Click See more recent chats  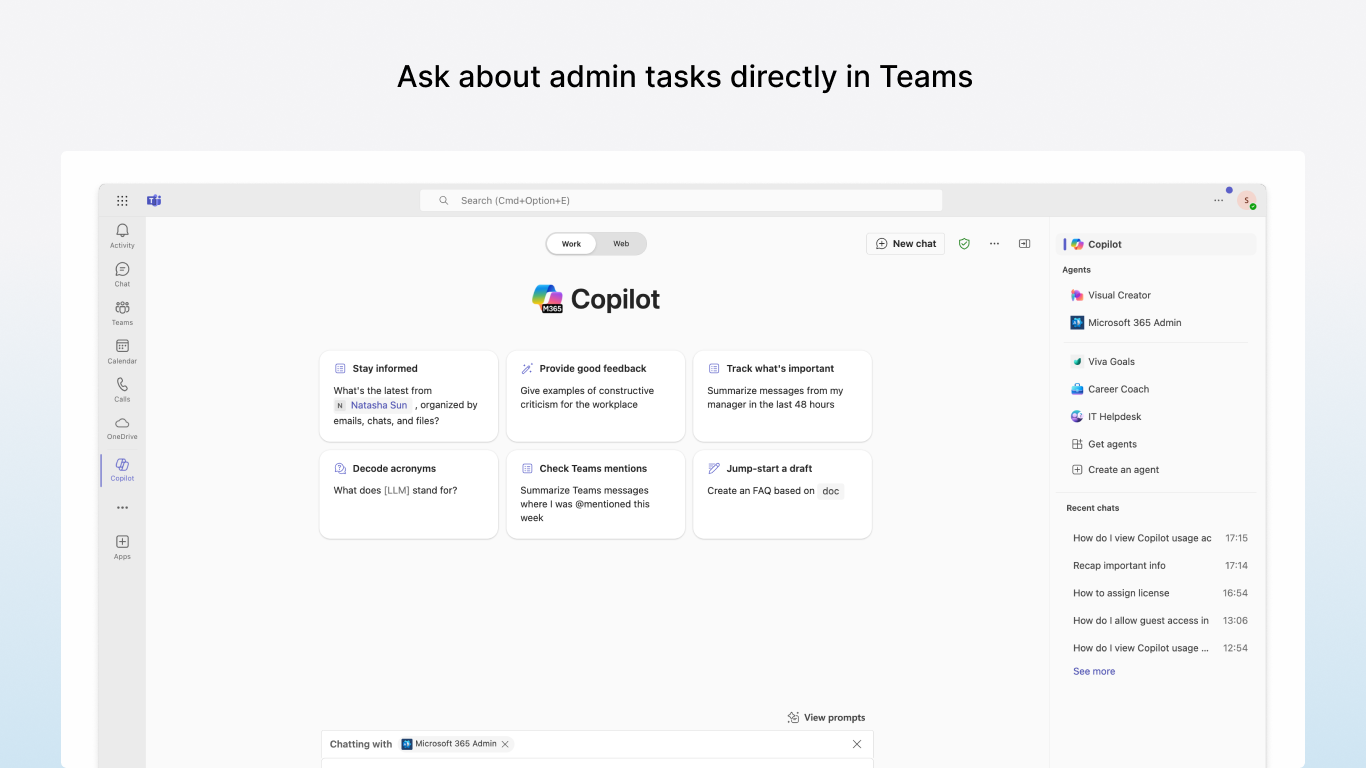click(1094, 672)
